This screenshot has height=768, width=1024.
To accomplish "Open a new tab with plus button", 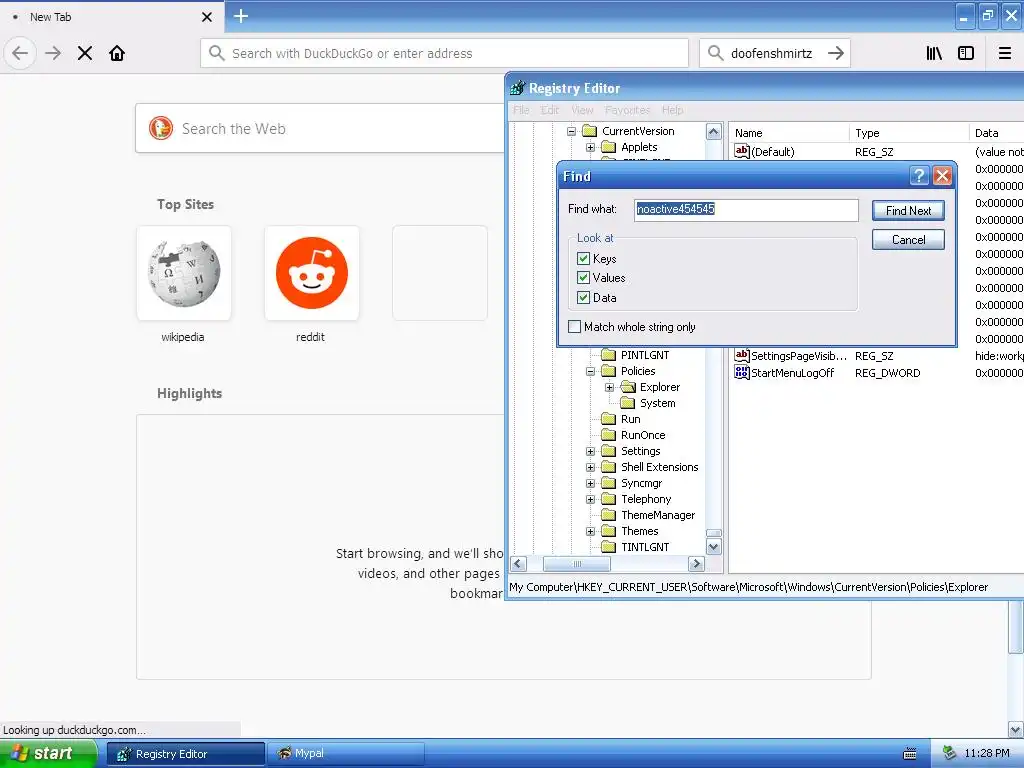I will click(x=240, y=16).
